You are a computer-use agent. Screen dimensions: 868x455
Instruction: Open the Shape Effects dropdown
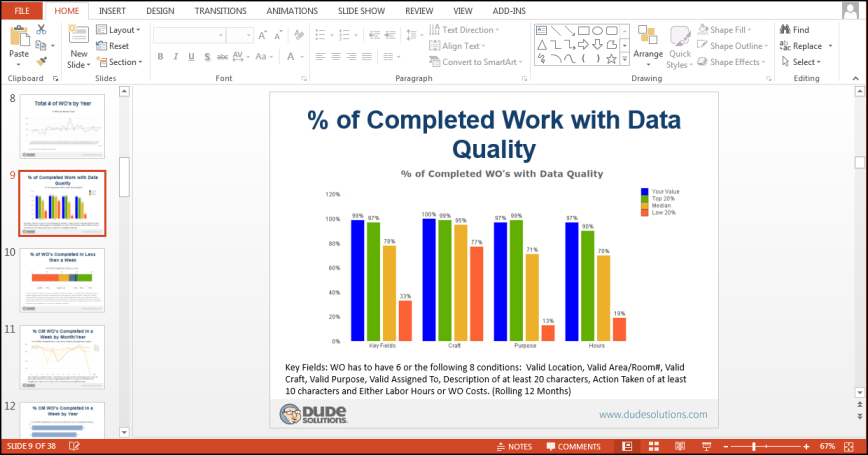[731, 62]
